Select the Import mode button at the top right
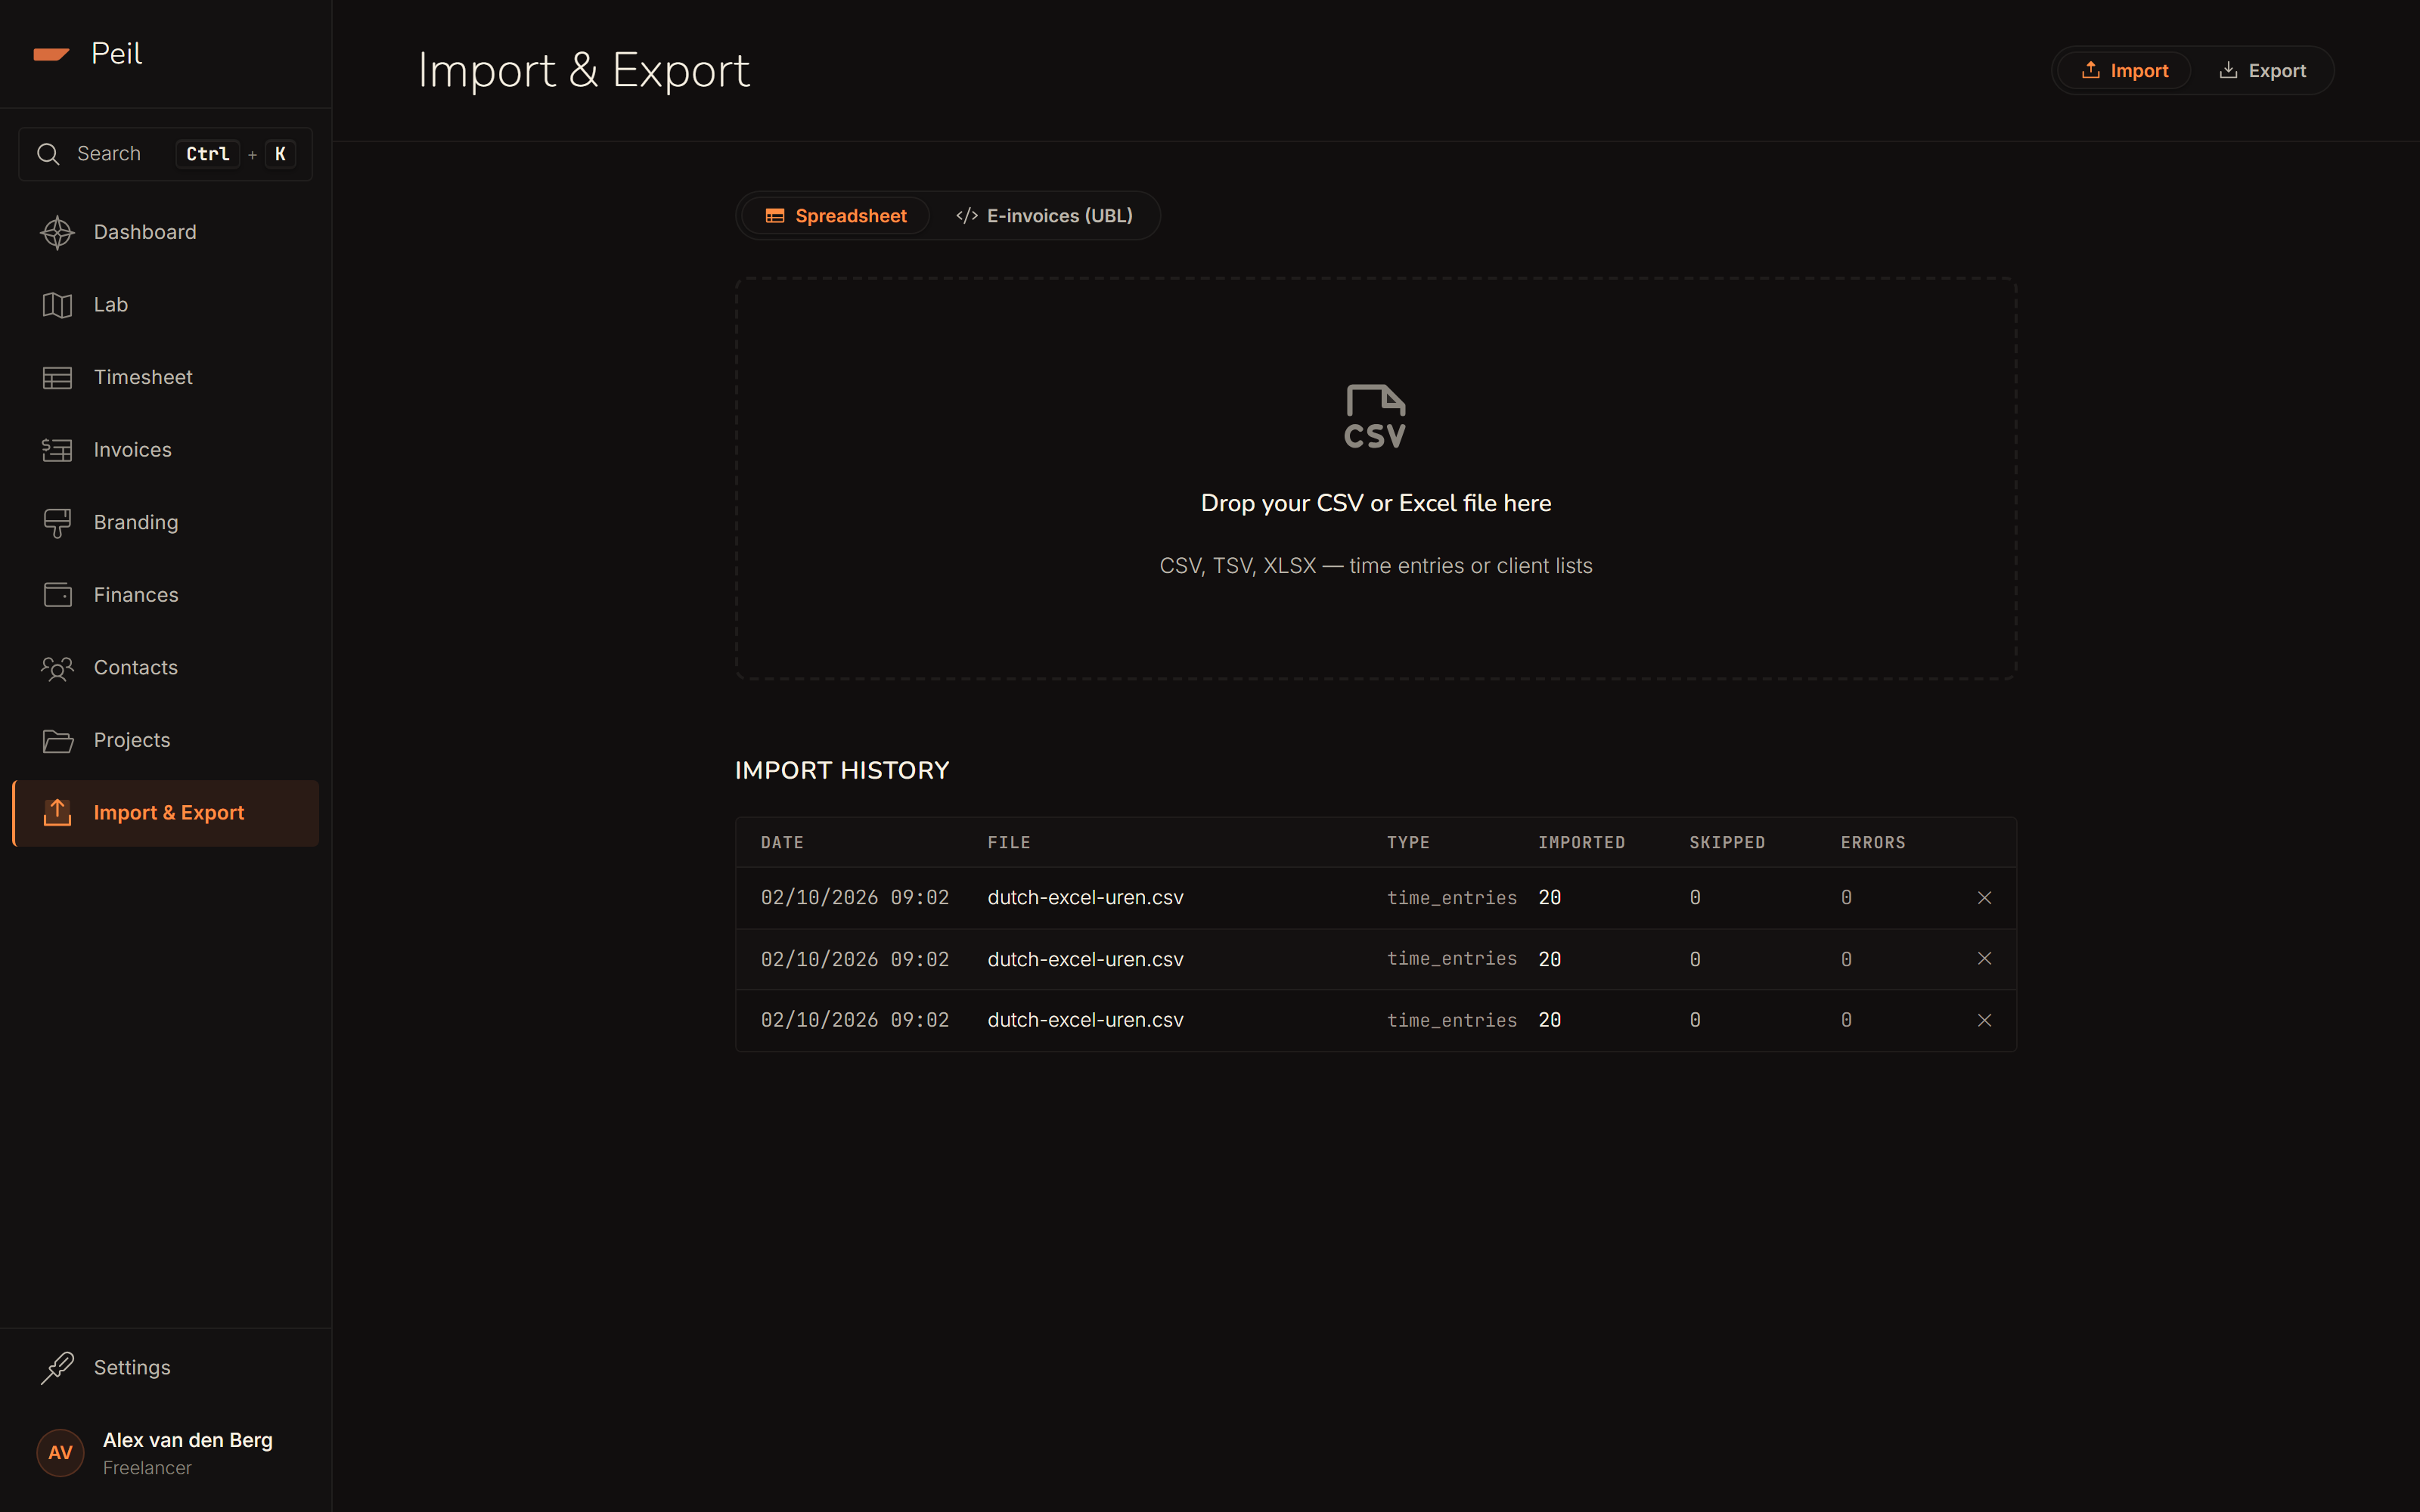 click(2124, 71)
